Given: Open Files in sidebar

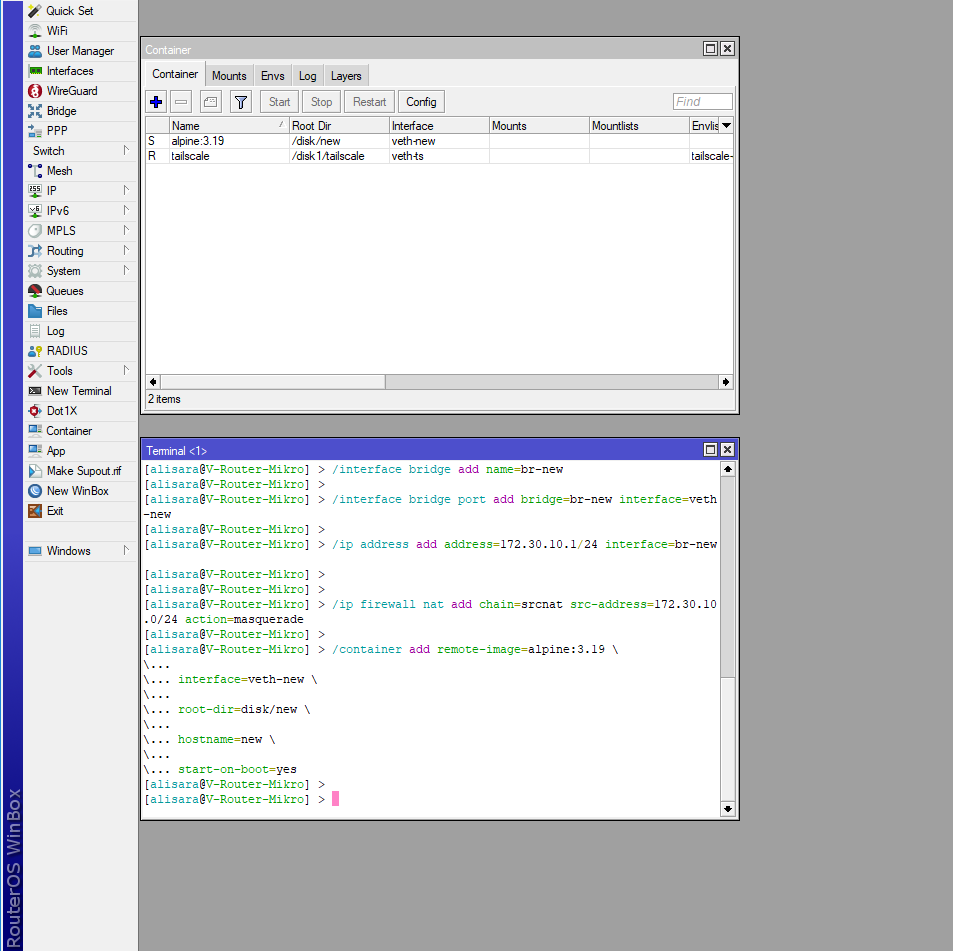Looking at the screenshot, I should click(80, 311).
